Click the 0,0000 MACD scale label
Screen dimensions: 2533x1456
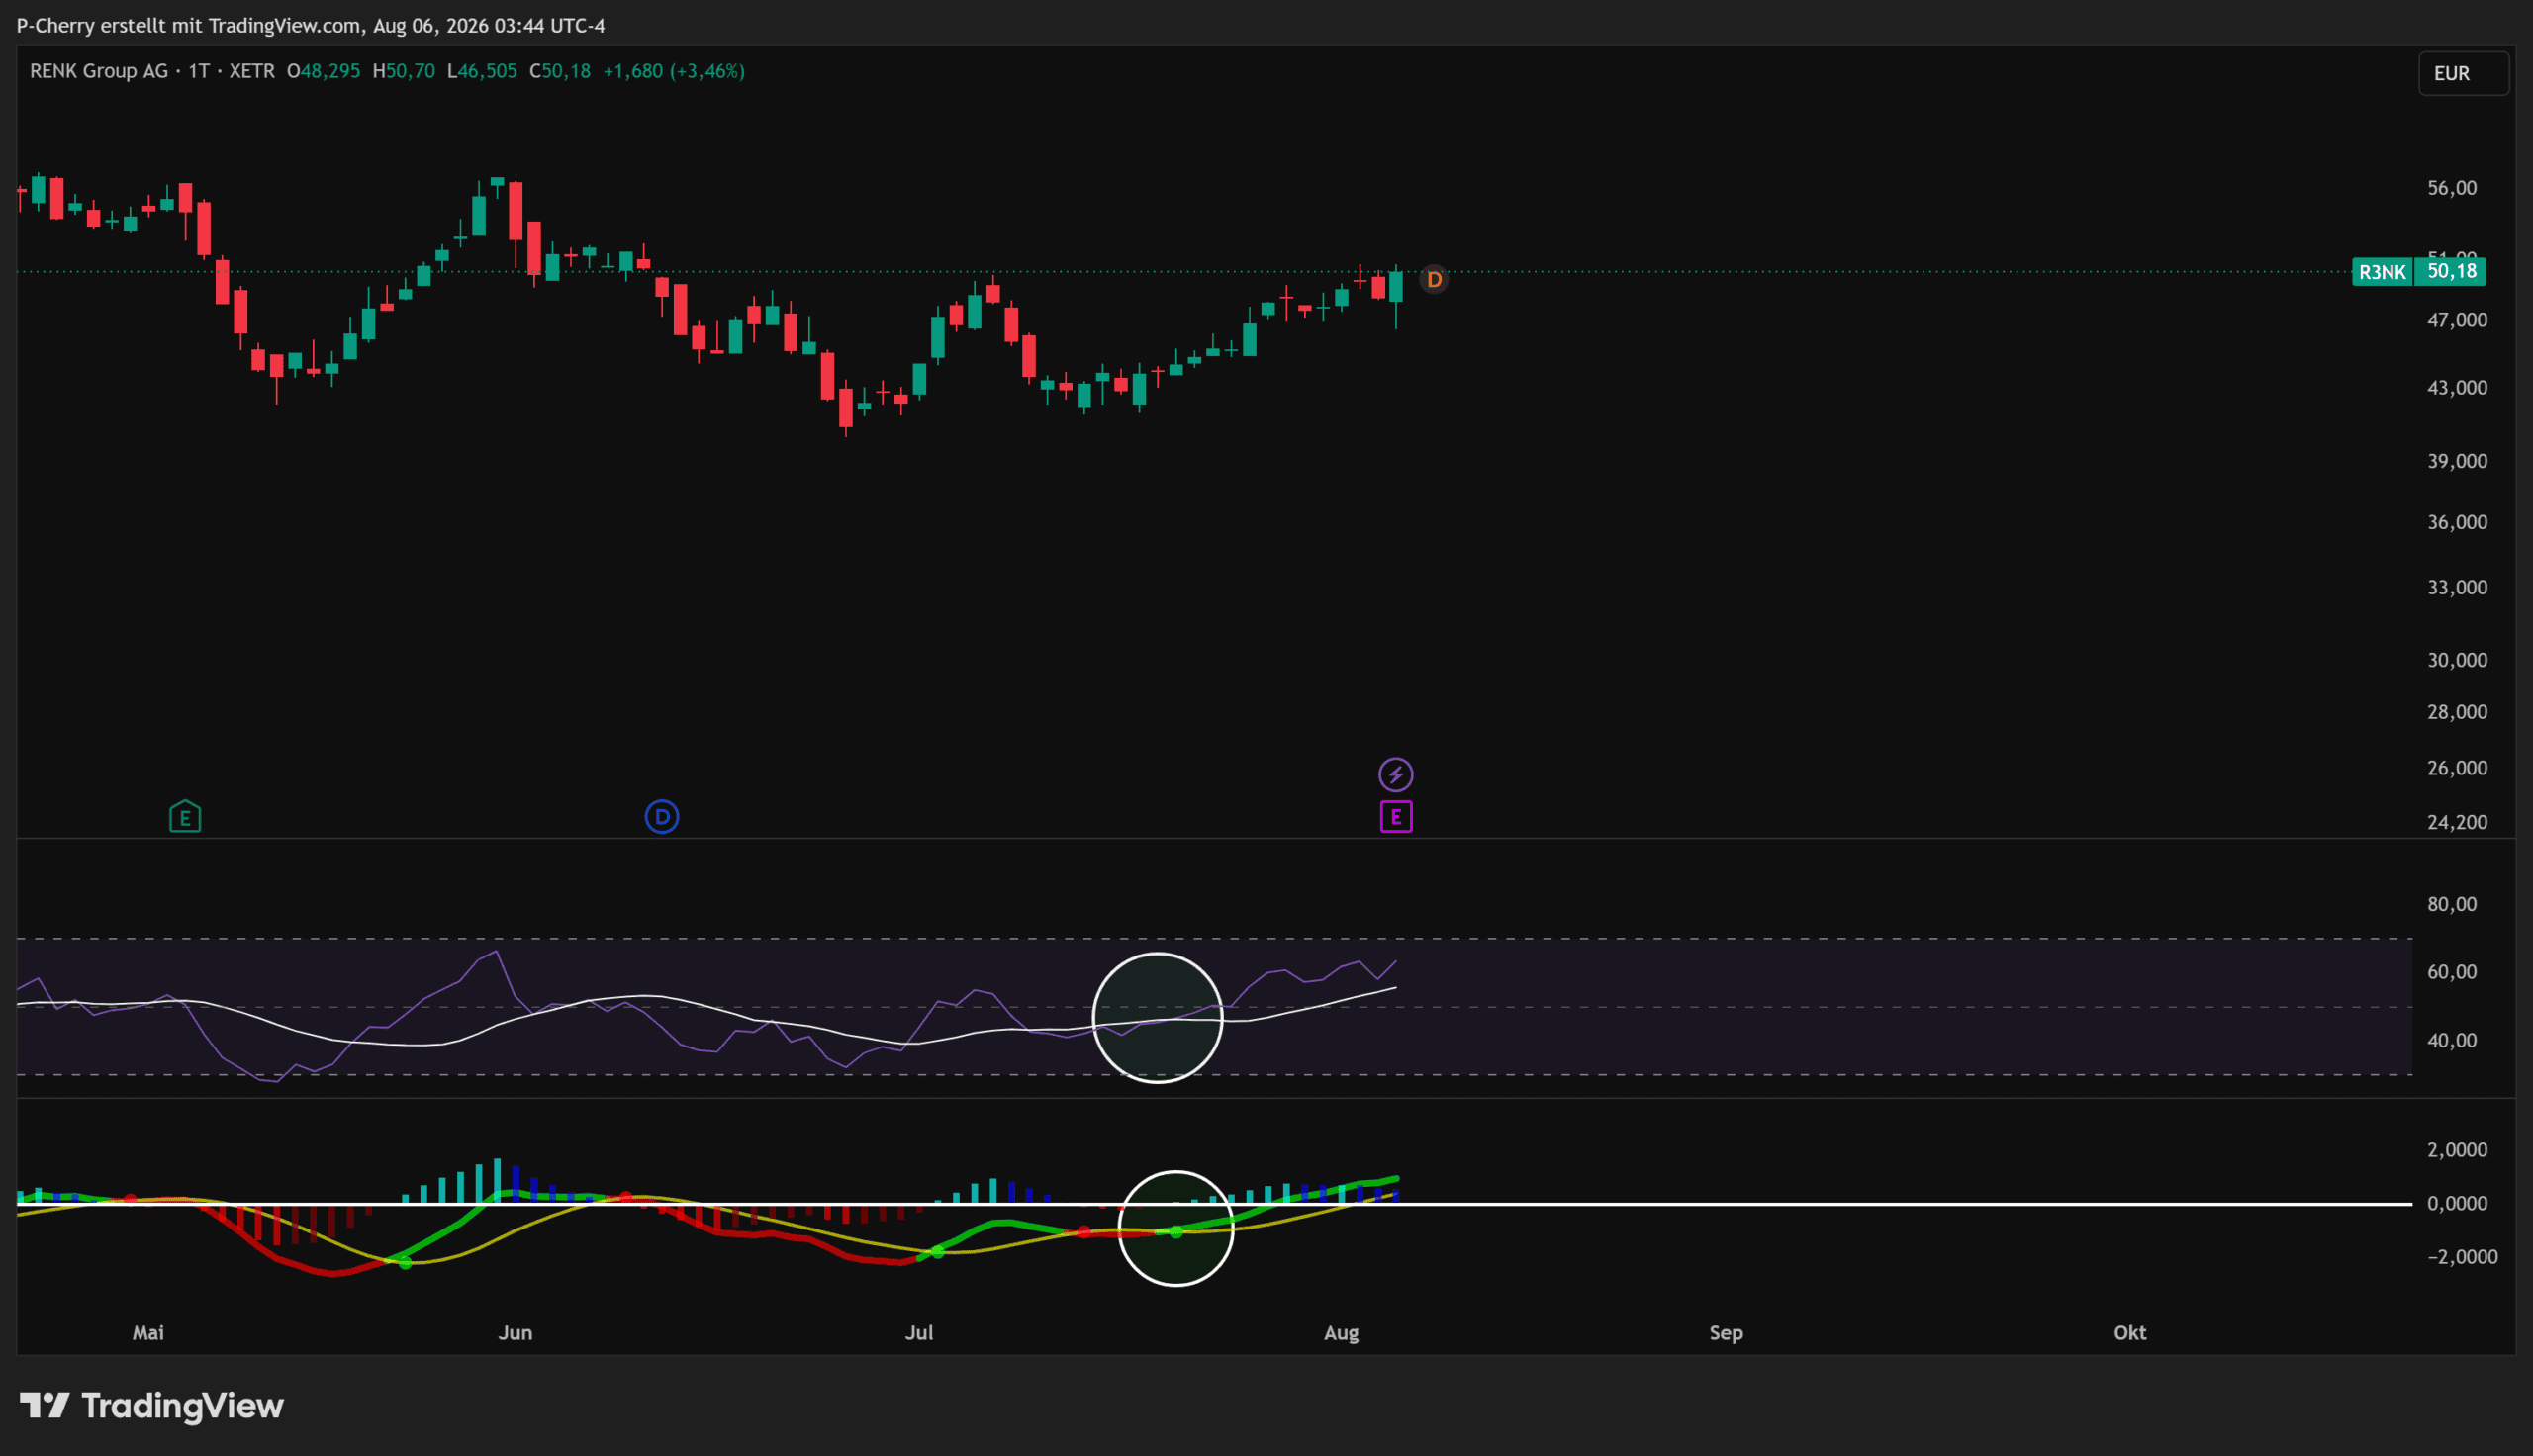[2457, 1203]
